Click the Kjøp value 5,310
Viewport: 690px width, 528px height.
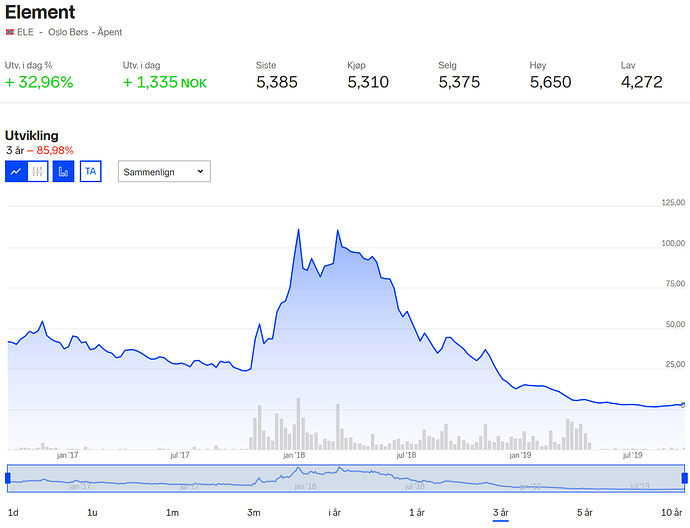click(x=368, y=82)
